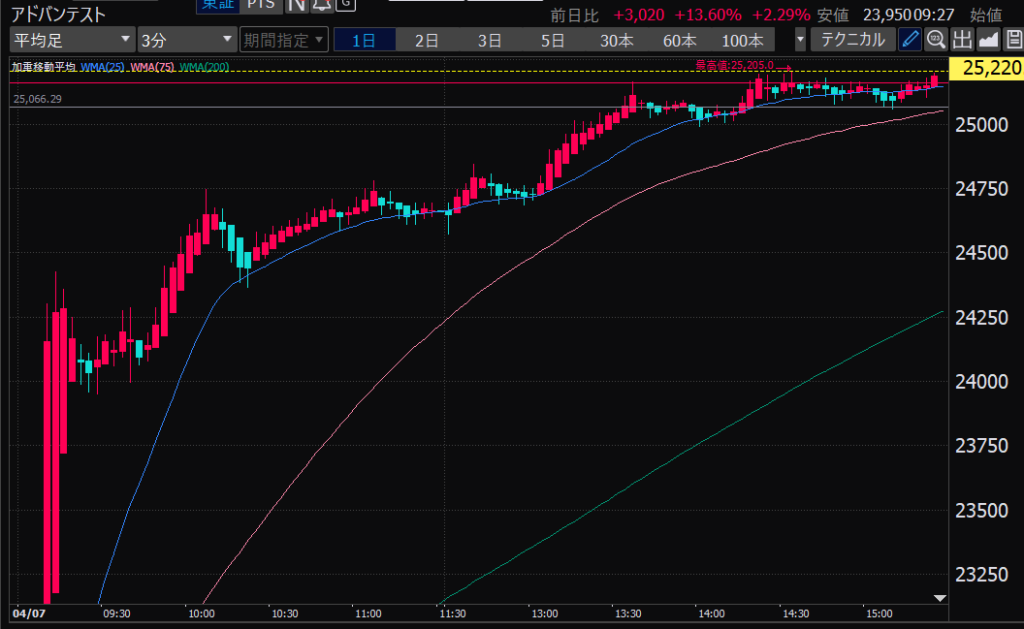Toggle the PTS market button

pyautogui.click(x=260, y=4)
